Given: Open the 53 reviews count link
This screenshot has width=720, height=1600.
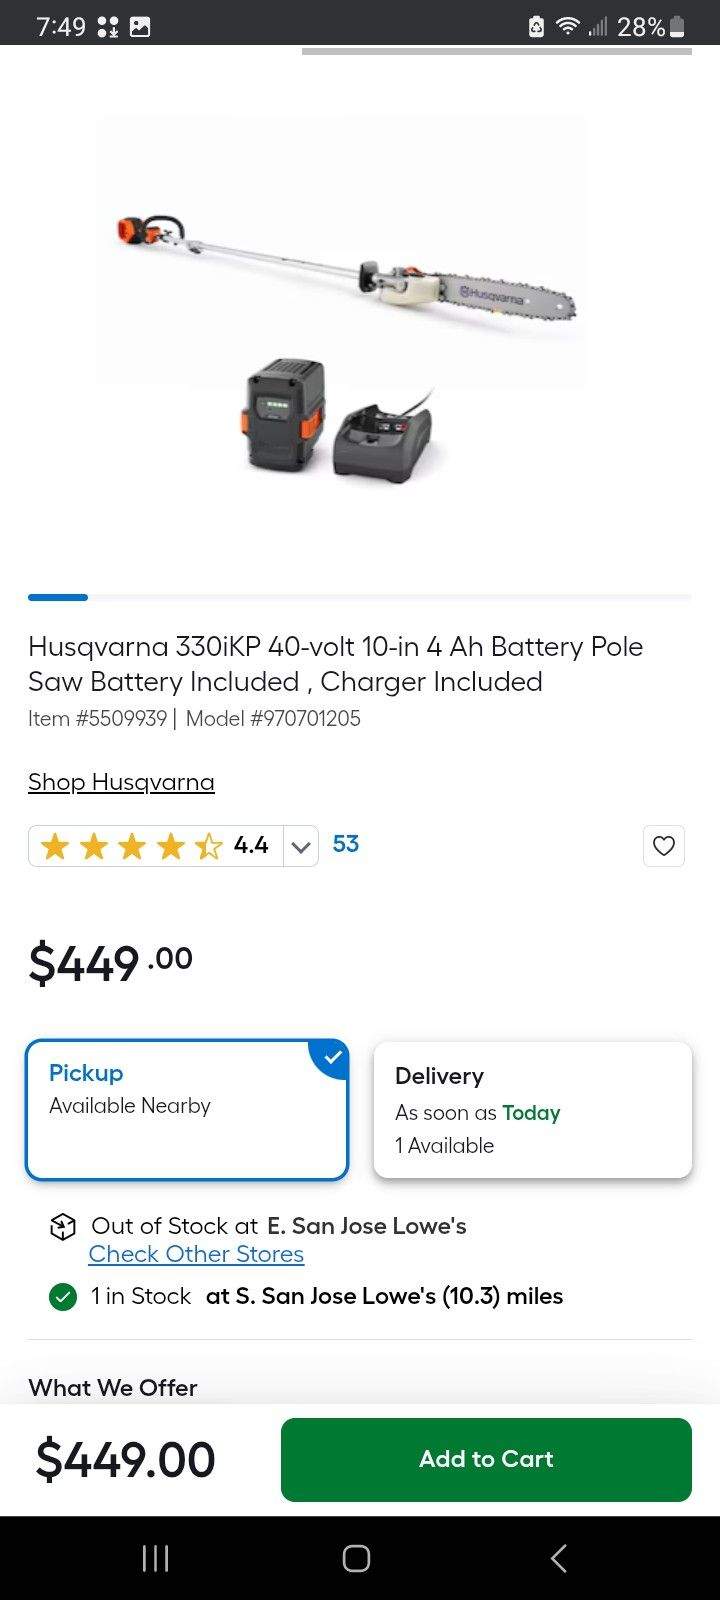Looking at the screenshot, I should coord(346,844).
